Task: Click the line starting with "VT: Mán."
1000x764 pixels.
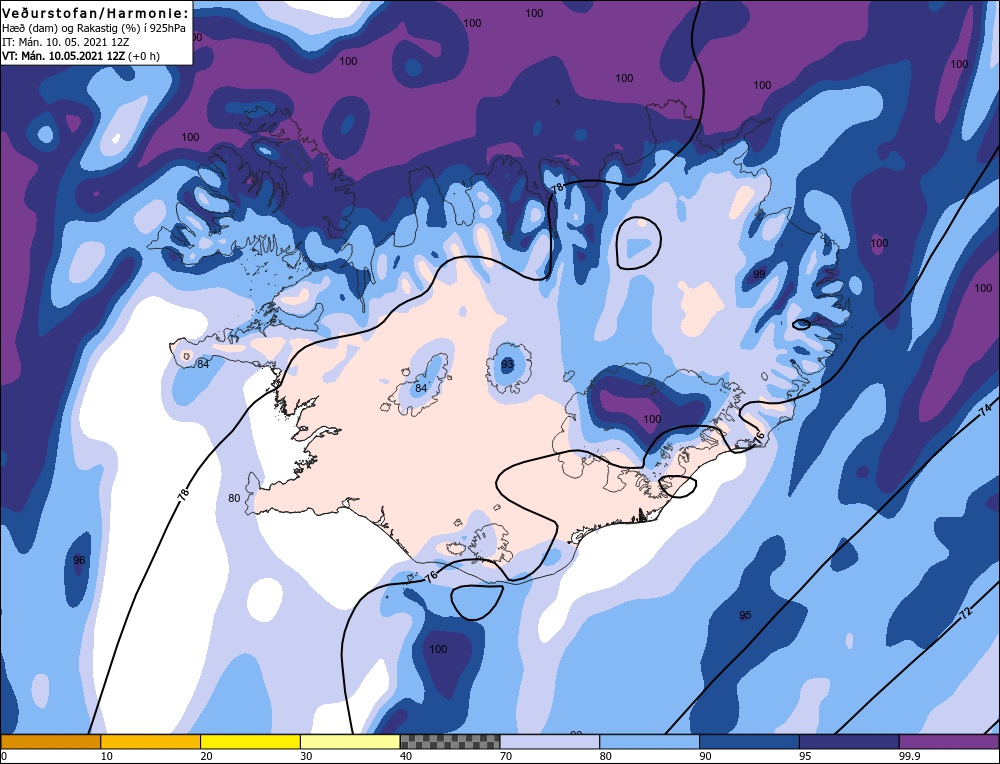Action: [x=81, y=56]
